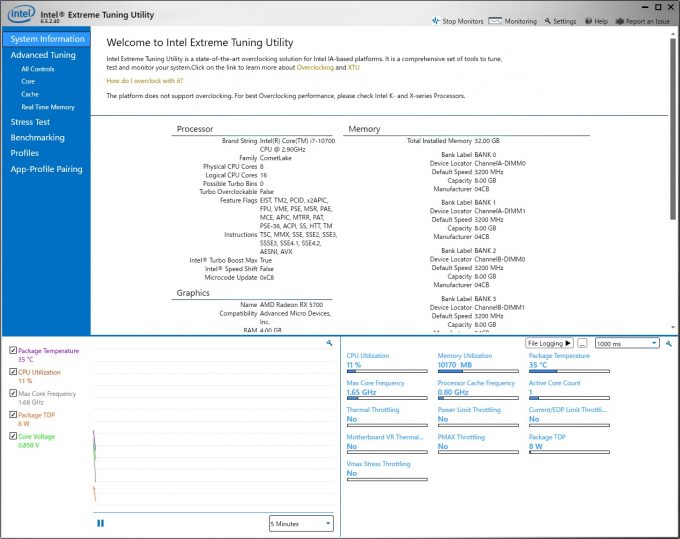Click Max Core Frequency 1.65 GHz value
This screenshot has height=539, width=680.
[x=361, y=392]
